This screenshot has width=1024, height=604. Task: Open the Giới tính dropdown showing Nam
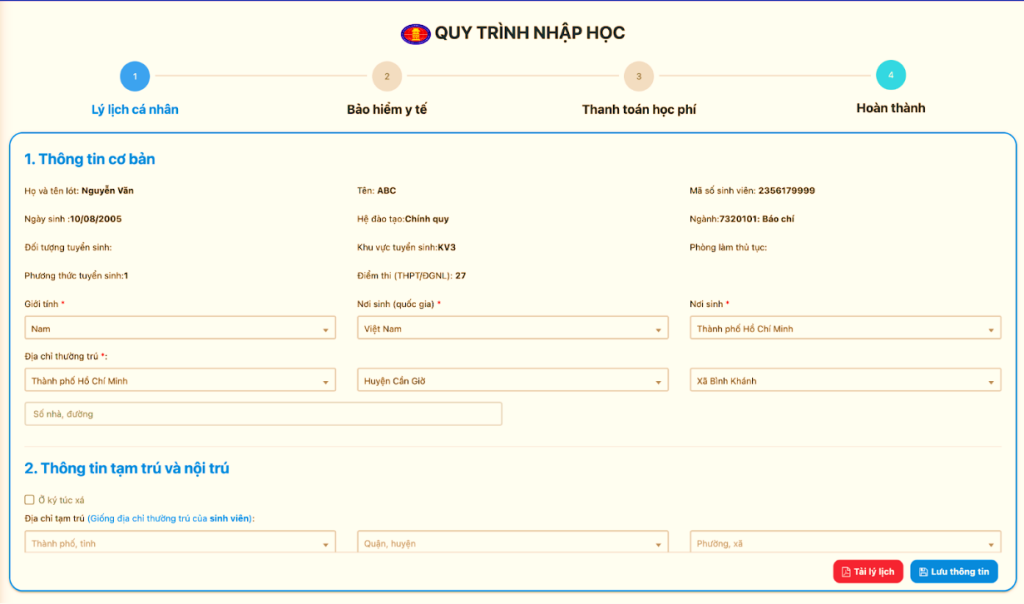180,327
